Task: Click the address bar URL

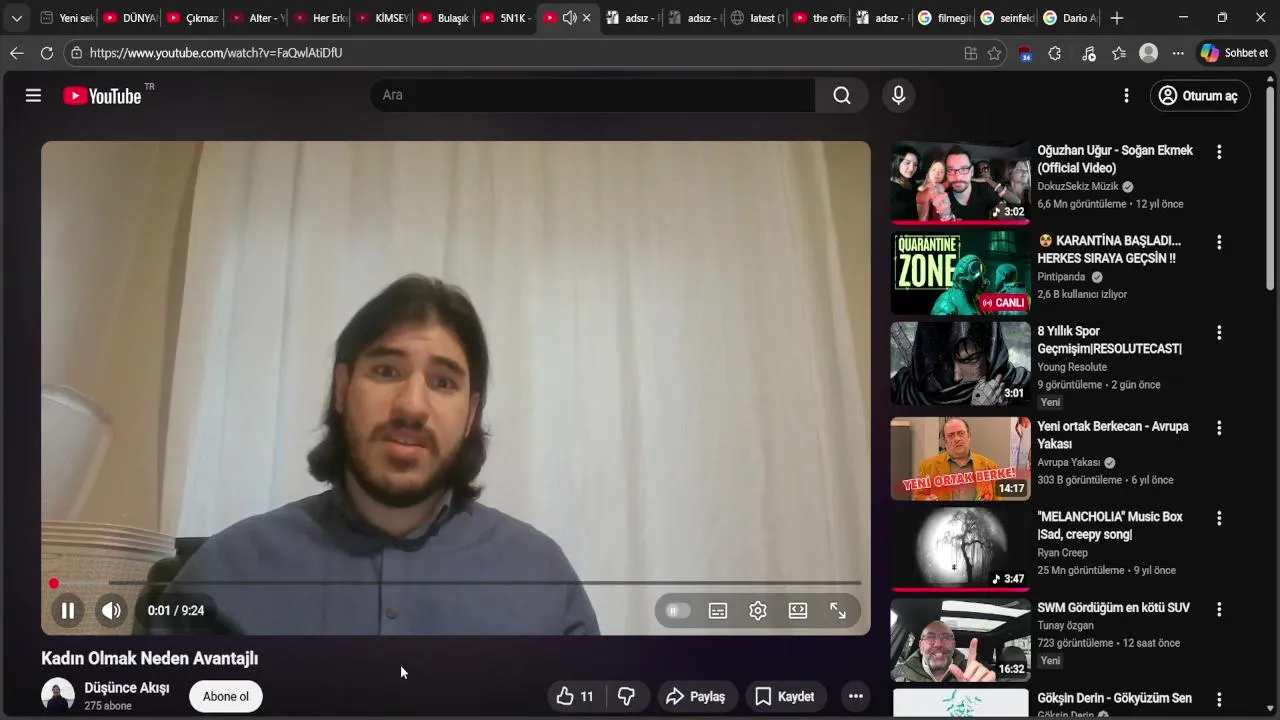Action: [216, 53]
